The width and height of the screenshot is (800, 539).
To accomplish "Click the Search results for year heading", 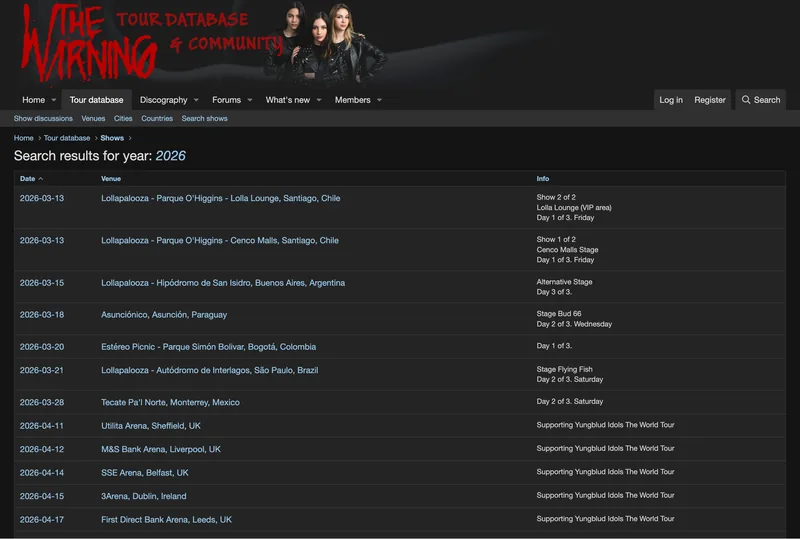I will pos(99,156).
